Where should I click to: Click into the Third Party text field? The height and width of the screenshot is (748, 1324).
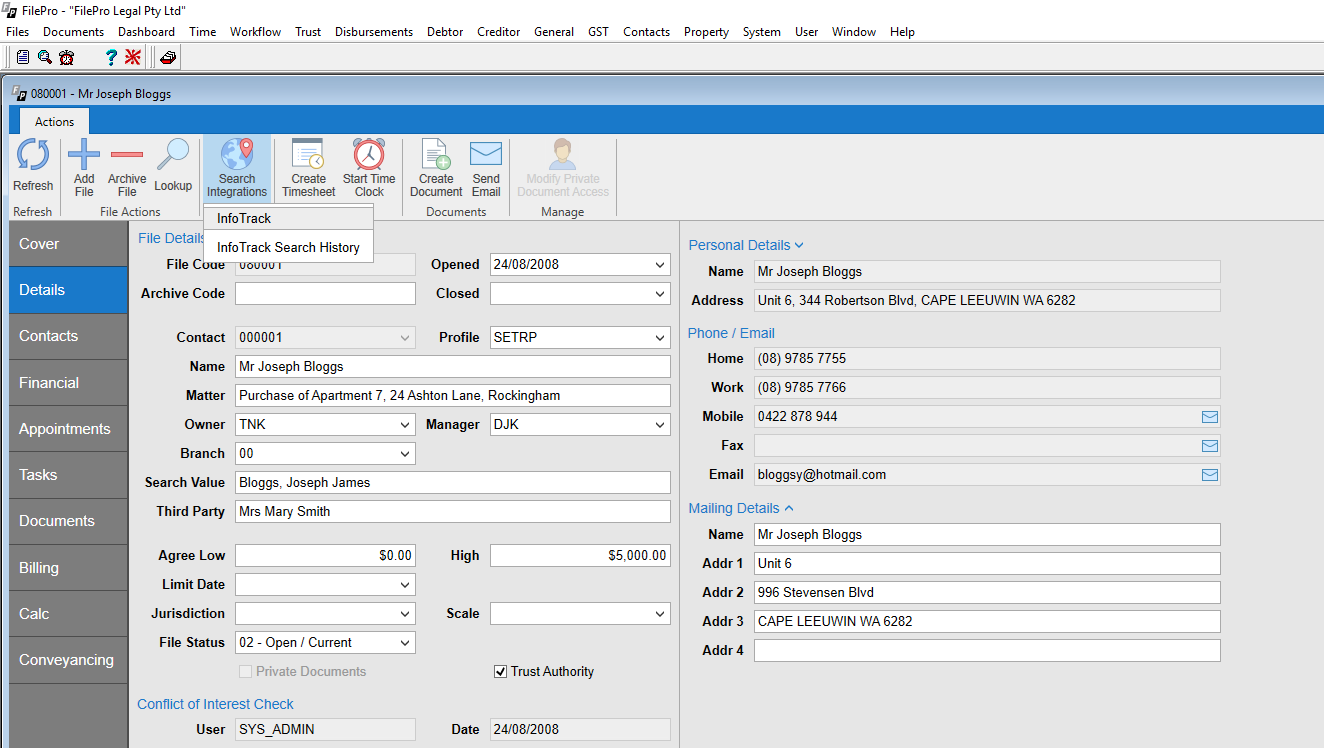tap(452, 512)
